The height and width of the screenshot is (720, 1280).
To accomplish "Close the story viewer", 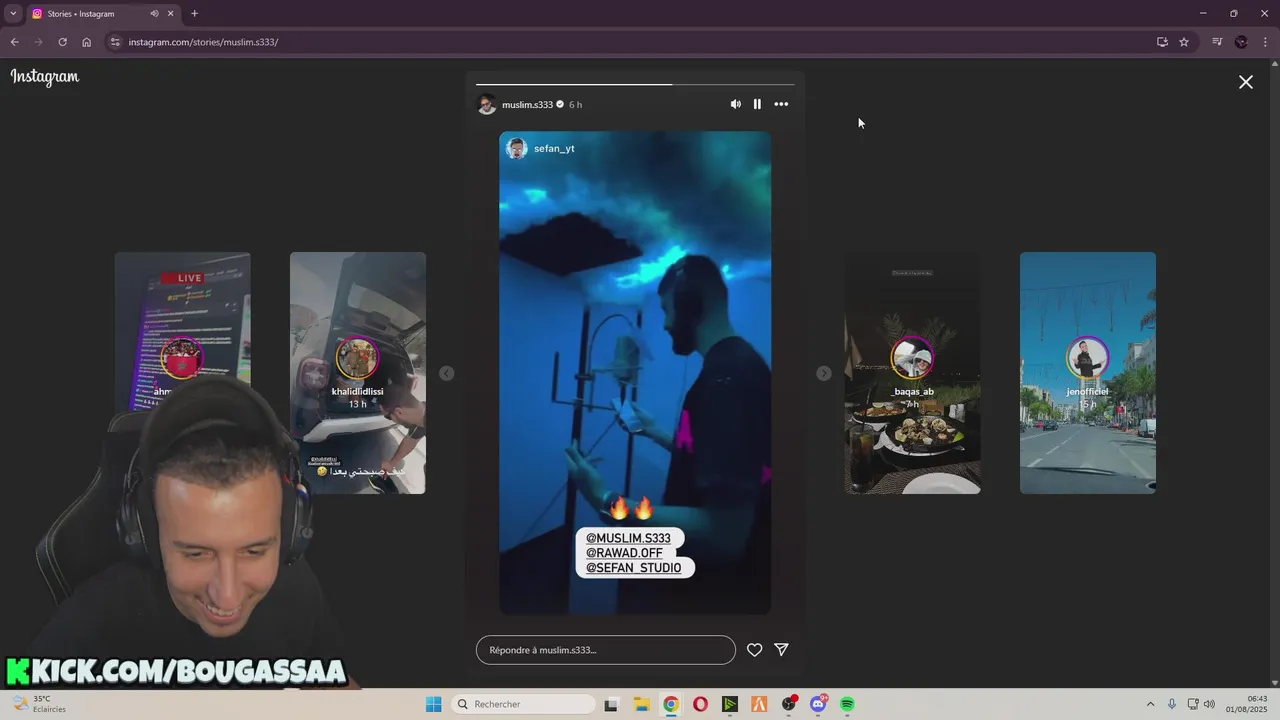I will (1246, 82).
